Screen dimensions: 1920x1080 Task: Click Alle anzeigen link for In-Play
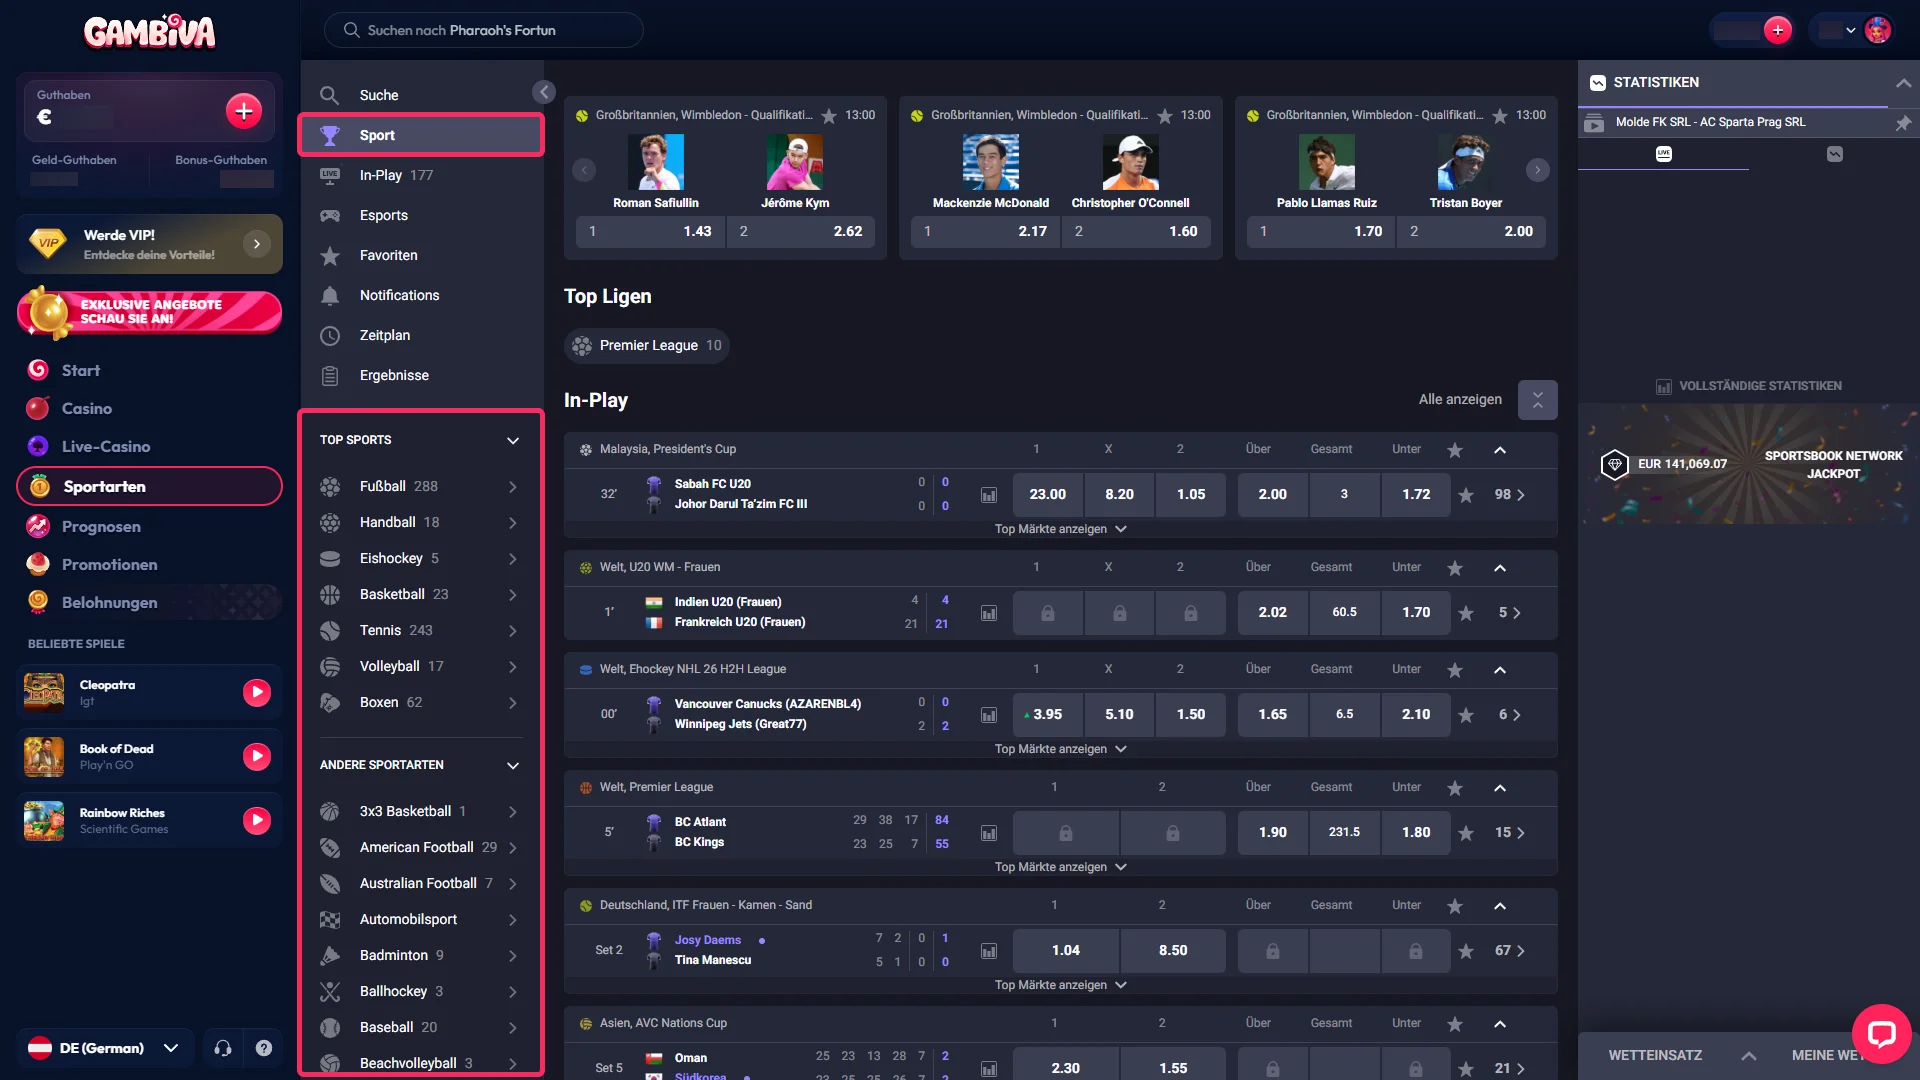(1460, 399)
